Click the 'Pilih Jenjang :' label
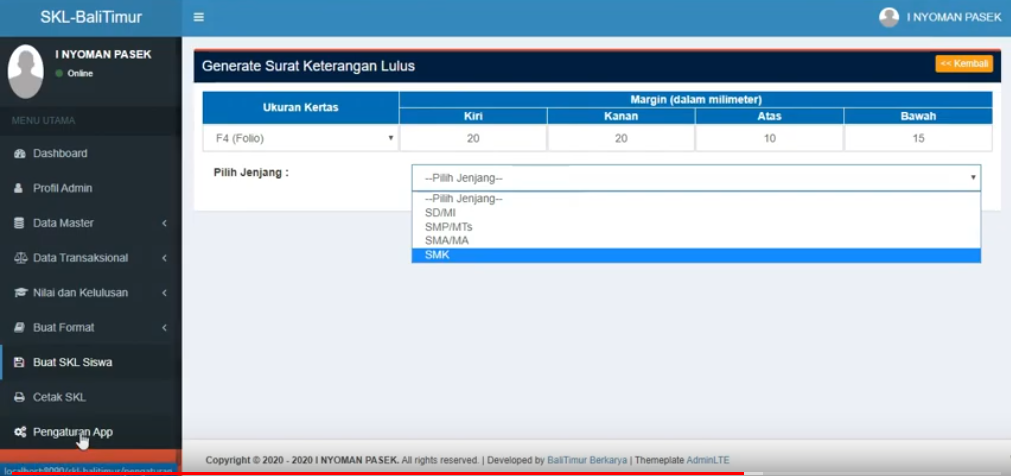 coord(251,173)
